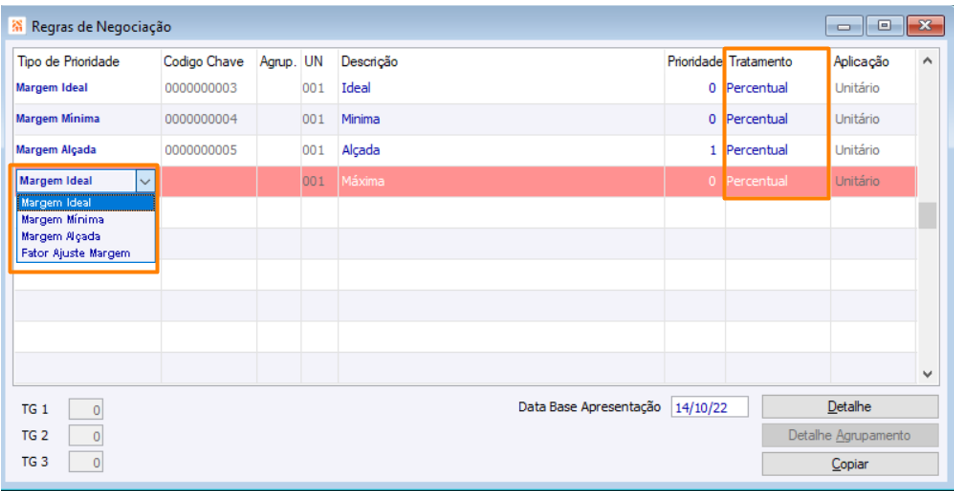
Task: Click the UN column header
Action: coord(314,61)
